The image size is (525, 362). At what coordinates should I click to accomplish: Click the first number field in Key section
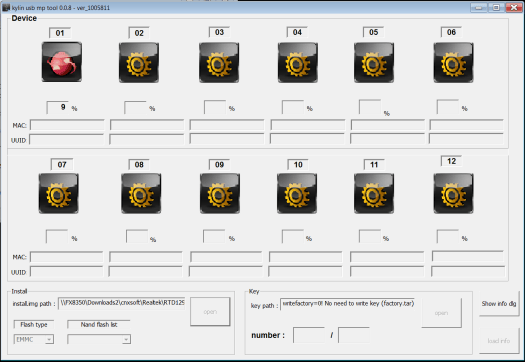[x=309, y=335]
